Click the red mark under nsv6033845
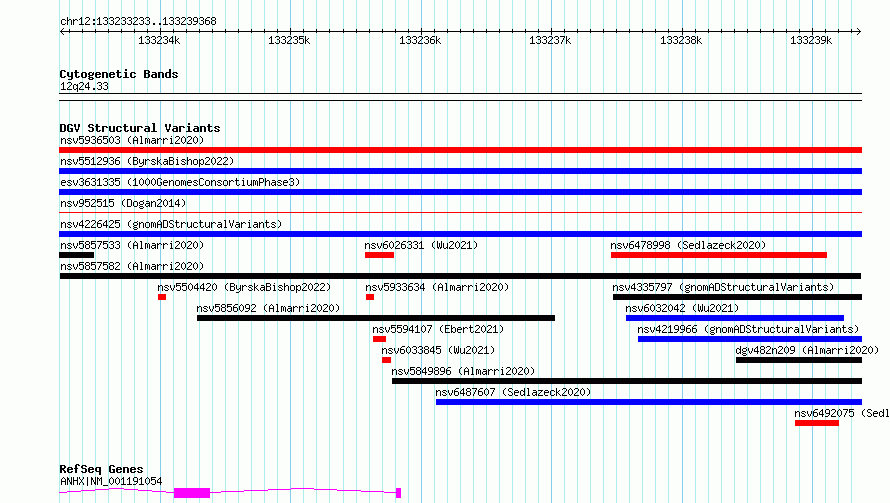The width and height of the screenshot is (890, 503). pos(387,360)
